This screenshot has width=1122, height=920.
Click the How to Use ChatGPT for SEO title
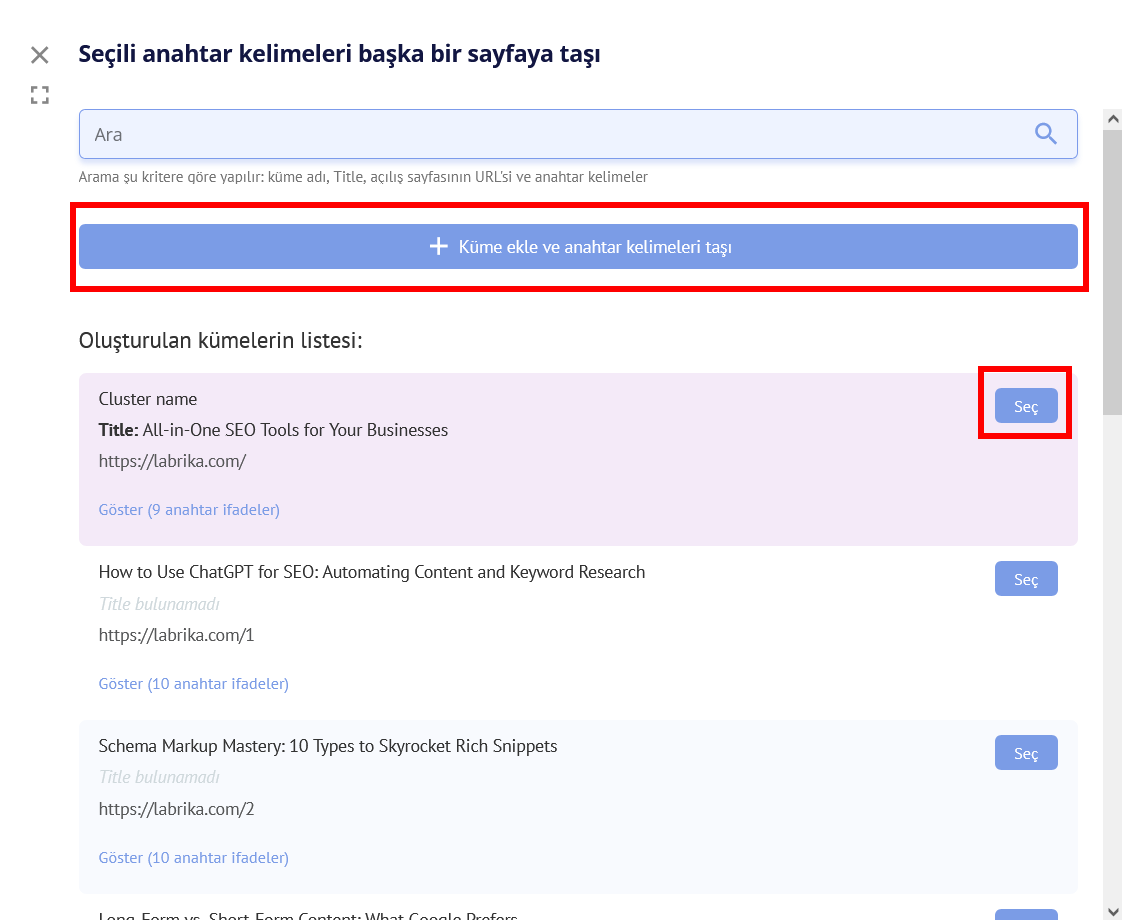[x=372, y=572]
